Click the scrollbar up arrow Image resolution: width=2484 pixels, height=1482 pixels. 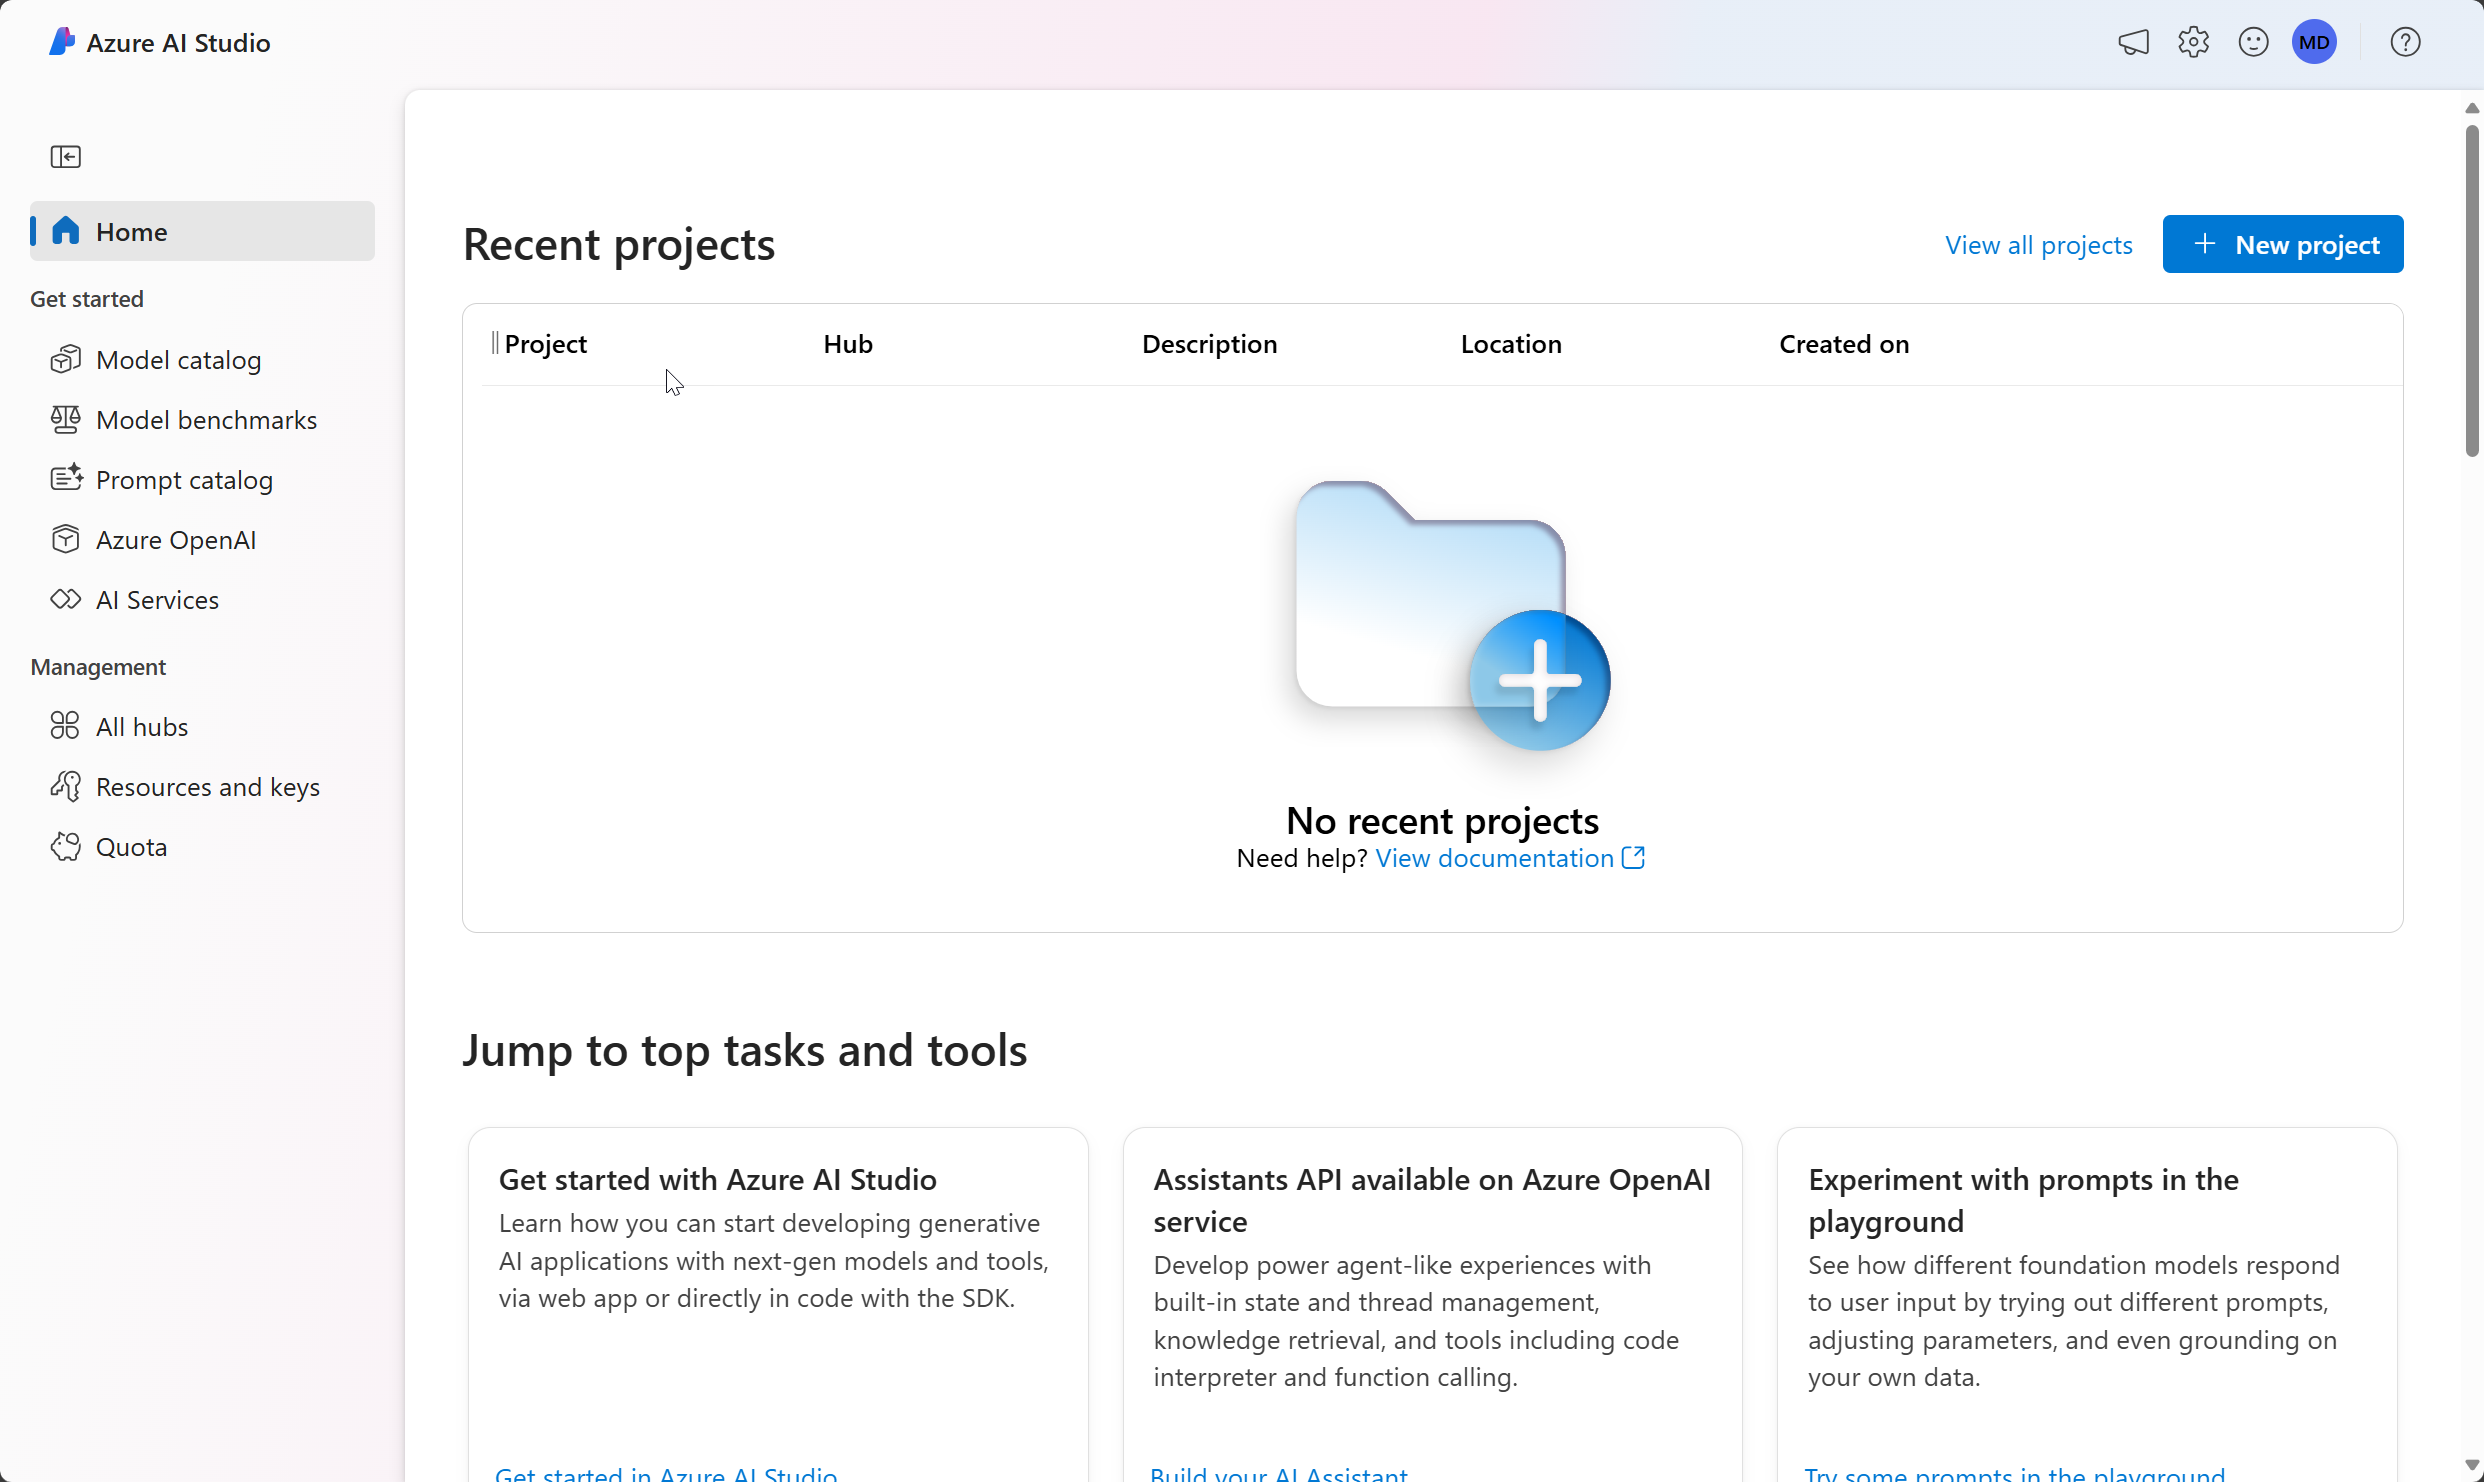pyautogui.click(x=2472, y=108)
